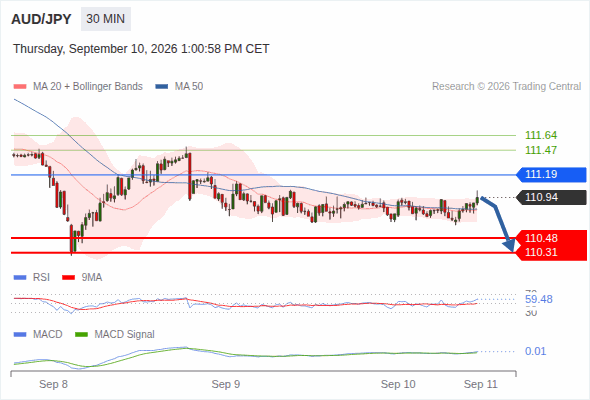Image resolution: width=590 pixels, height=400 pixels.
Task: Select the AUD/JPY pair title
Action: pyautogui.click(x=41, y=19)
